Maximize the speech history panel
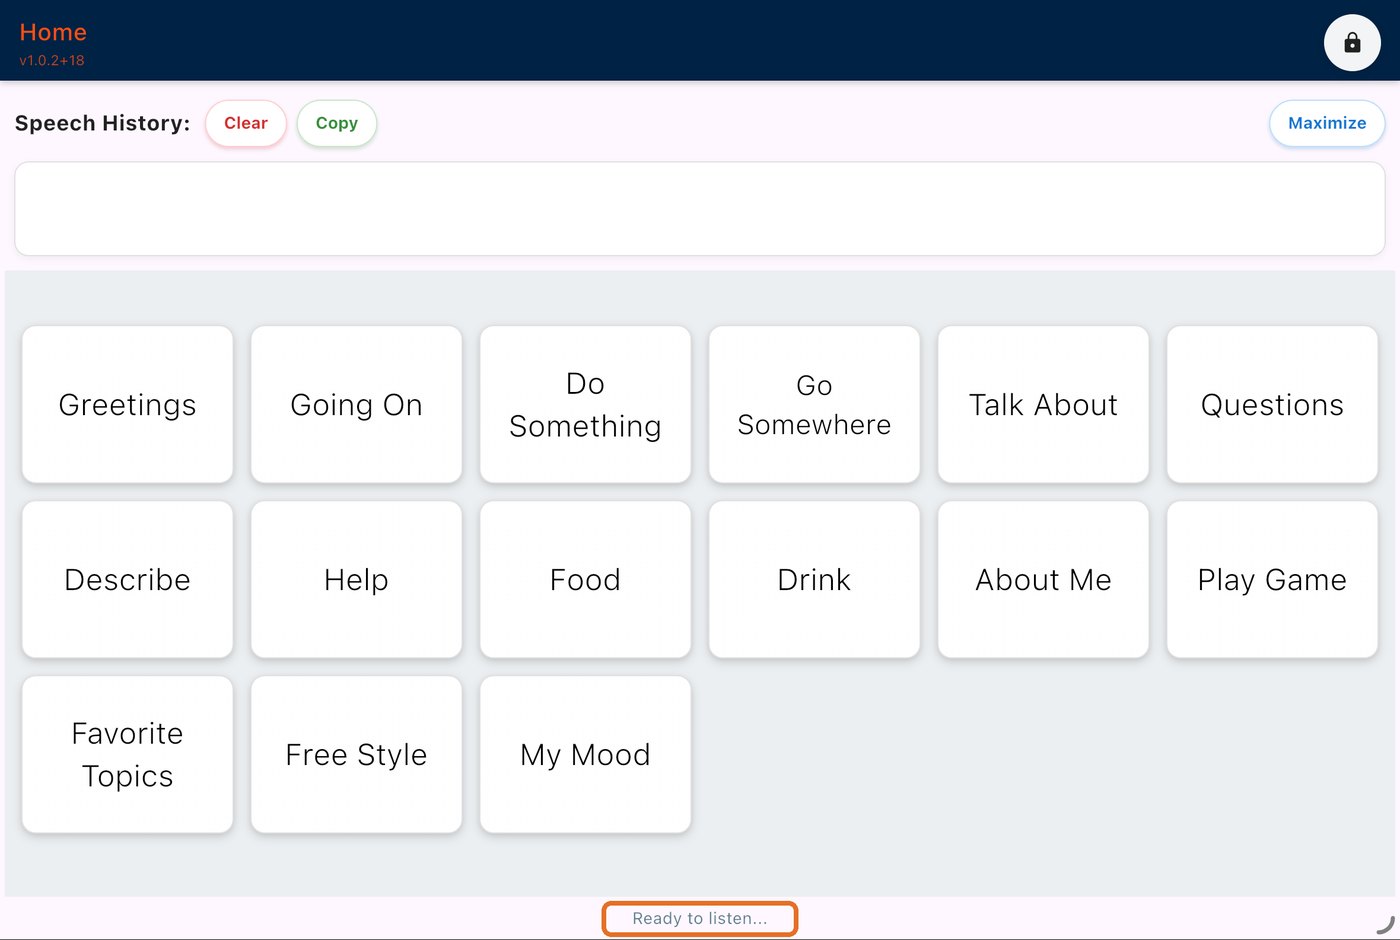The width and height of the screenshot is (1400, 940). [x=1327, y=123]
